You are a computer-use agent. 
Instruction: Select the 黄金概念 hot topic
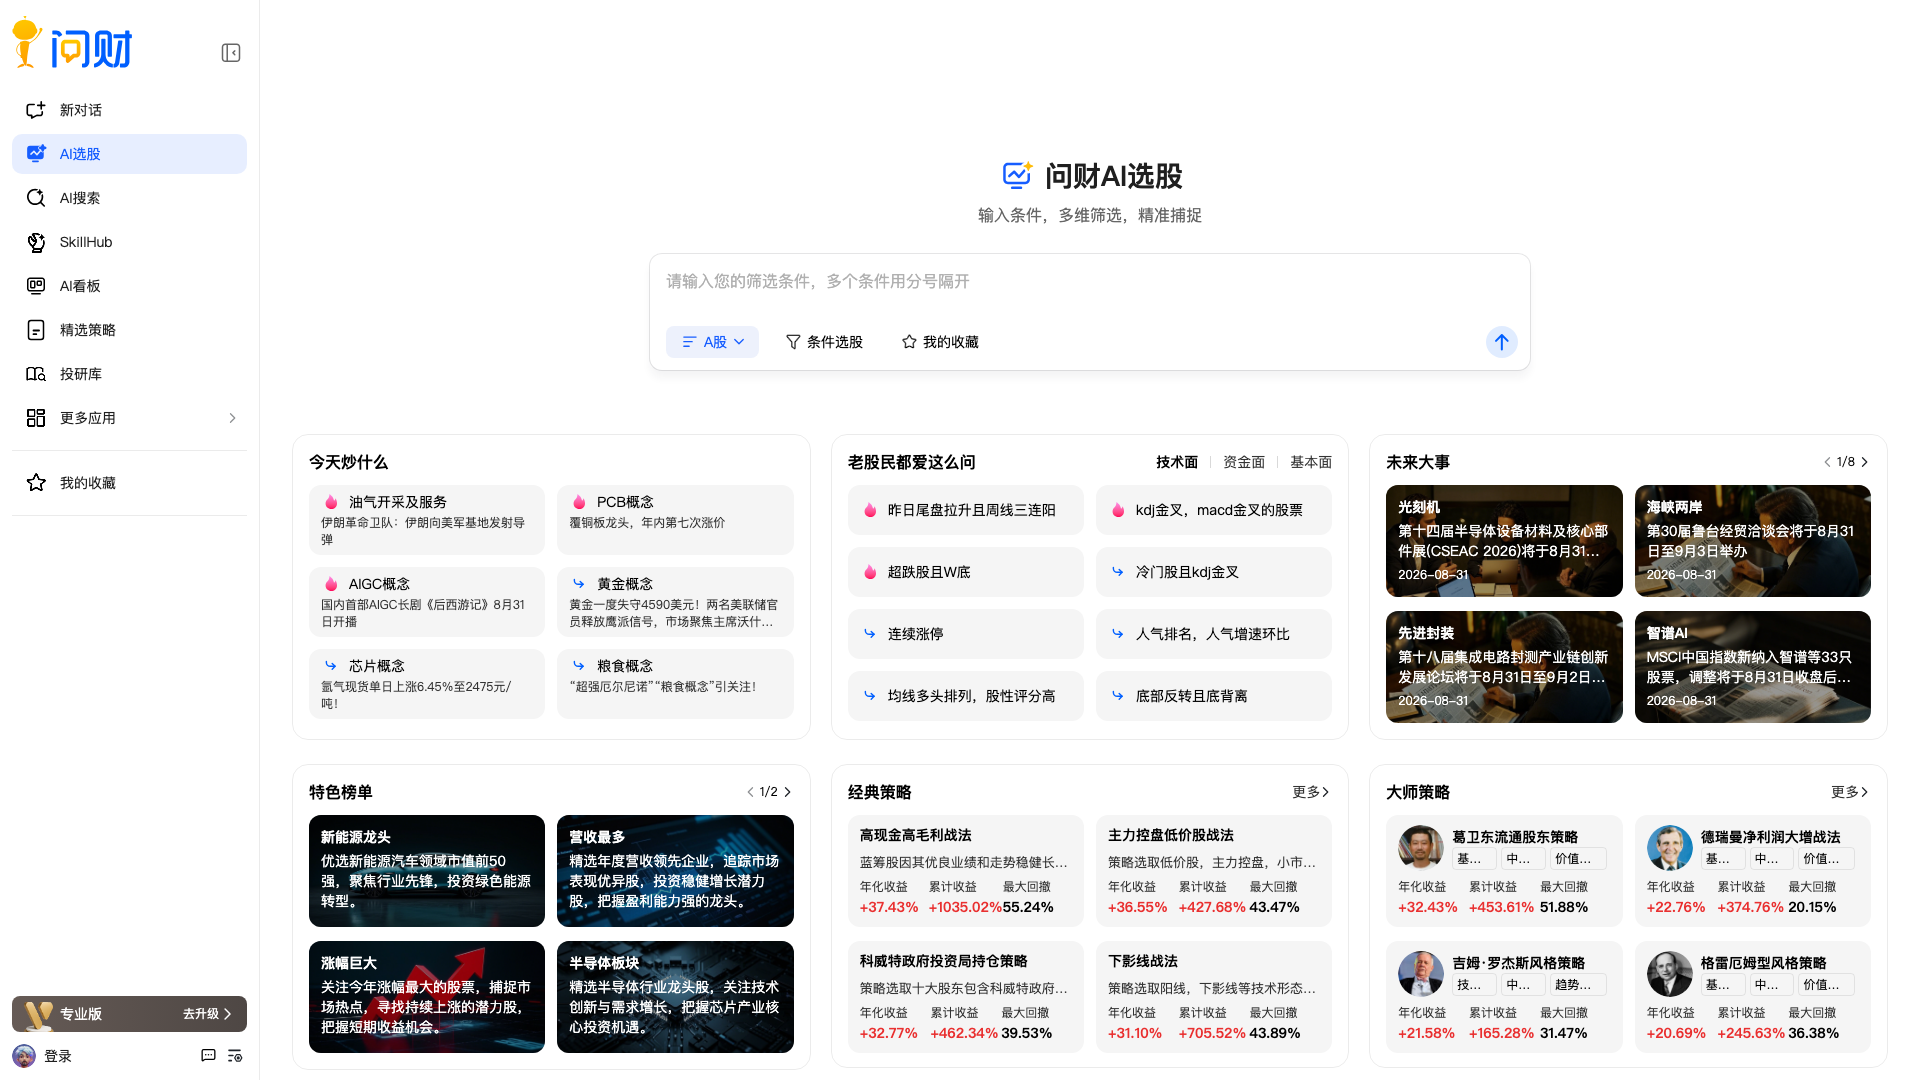coord(675,602)
